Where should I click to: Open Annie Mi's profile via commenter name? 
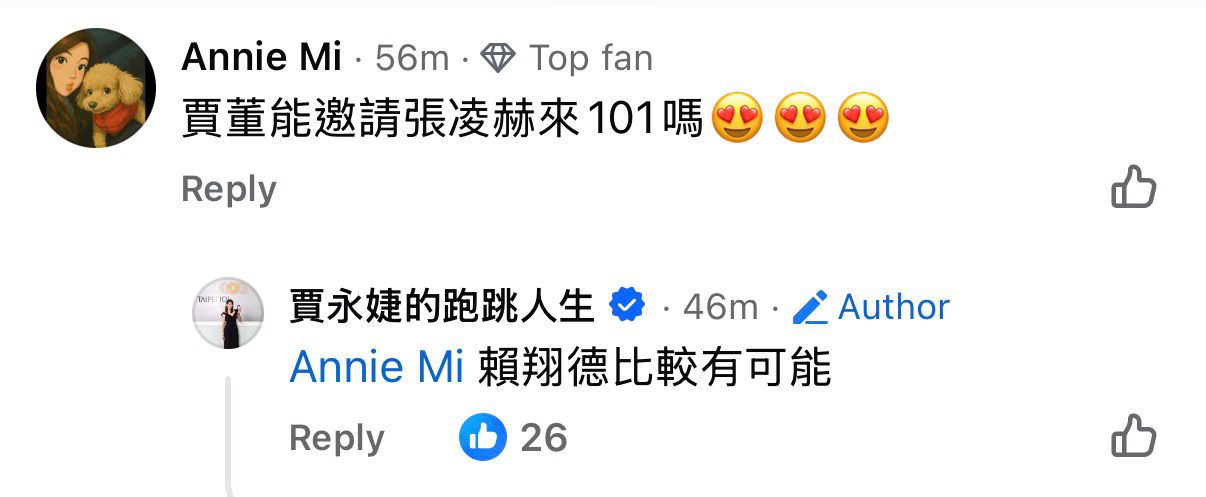(262, 58)
